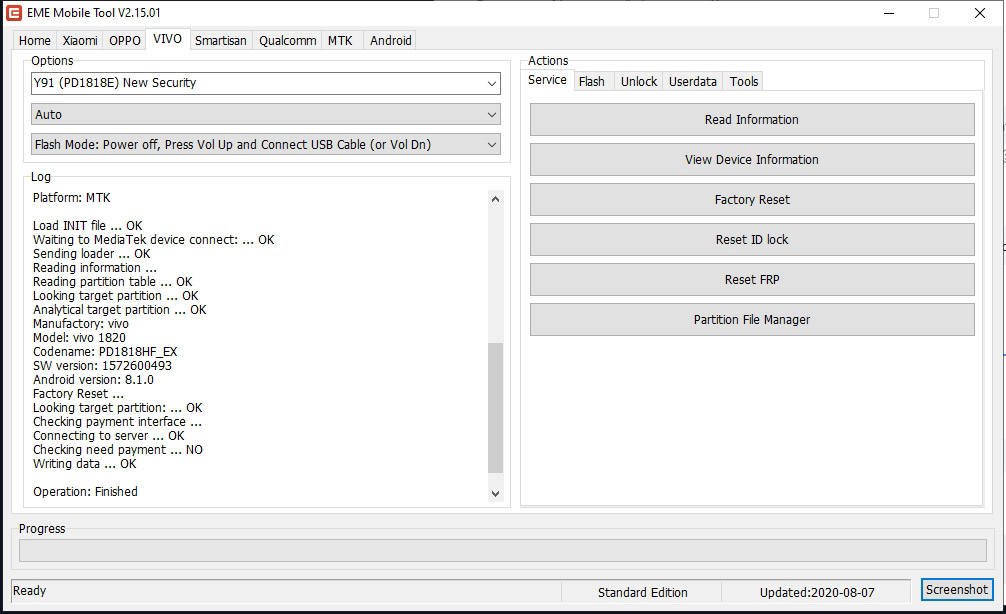Click the log scrollbar thumb
Screen dimensions: 1006x614
click(495, 407)
